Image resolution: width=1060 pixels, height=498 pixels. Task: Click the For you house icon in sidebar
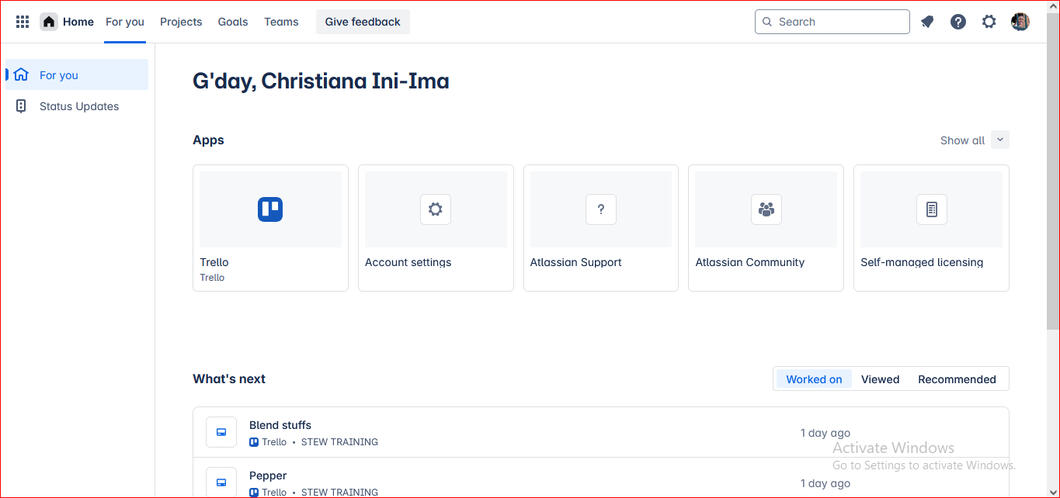[22, 74]
